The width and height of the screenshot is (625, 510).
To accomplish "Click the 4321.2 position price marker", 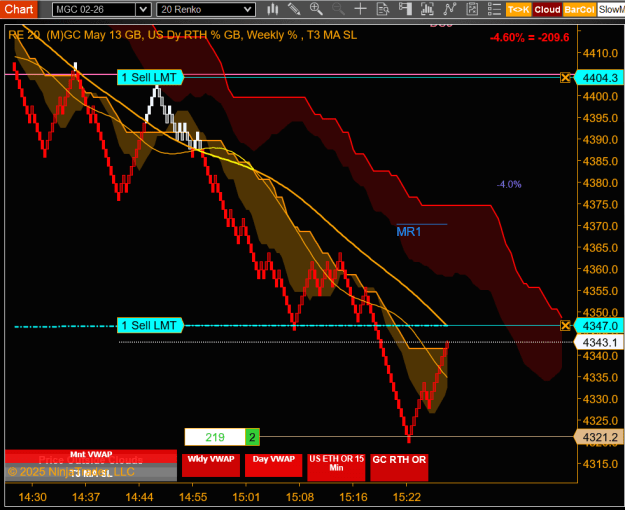I will pos(599,437).
